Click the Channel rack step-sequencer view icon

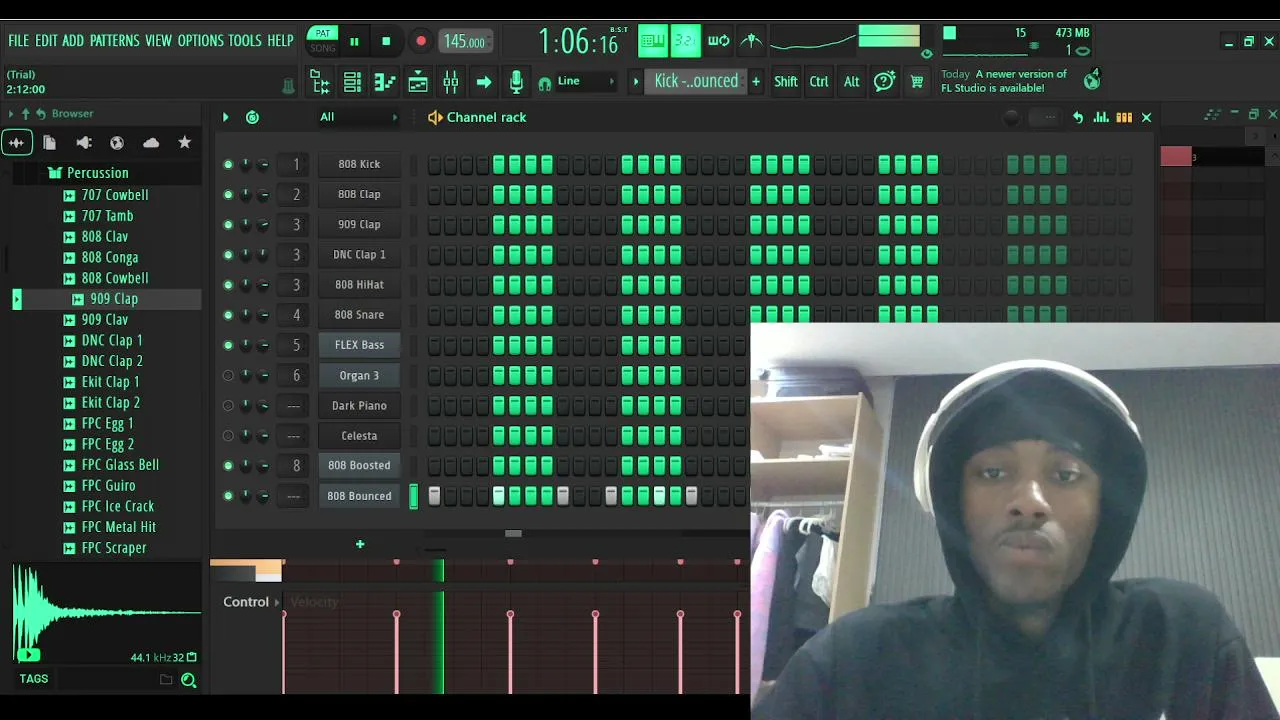click(1124, 117)
